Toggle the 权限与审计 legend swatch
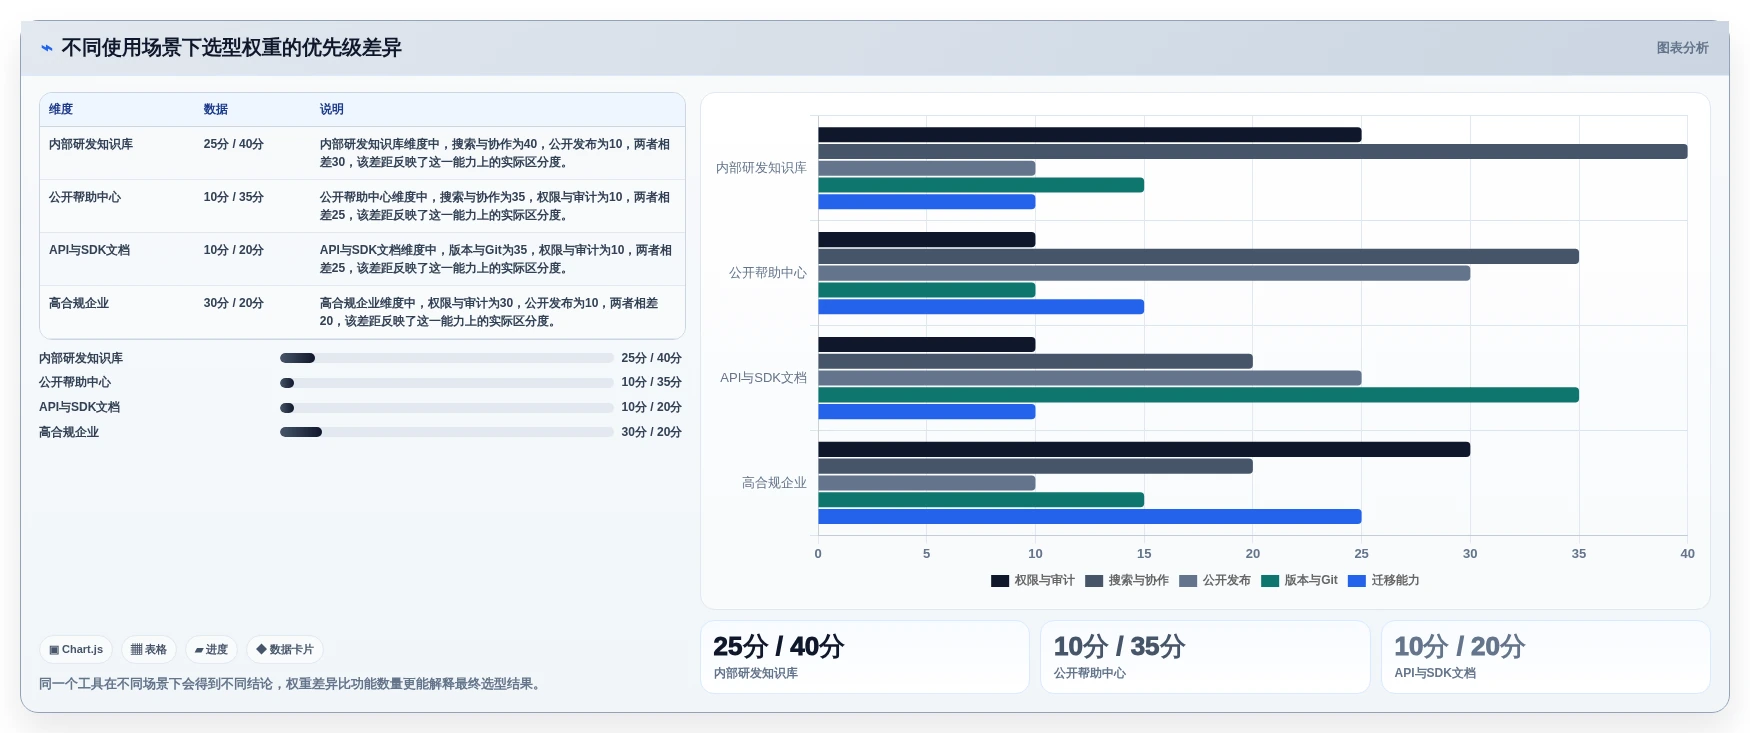Image resolution: width=1750 pixels, height=733 pixels. point(1000,581)
